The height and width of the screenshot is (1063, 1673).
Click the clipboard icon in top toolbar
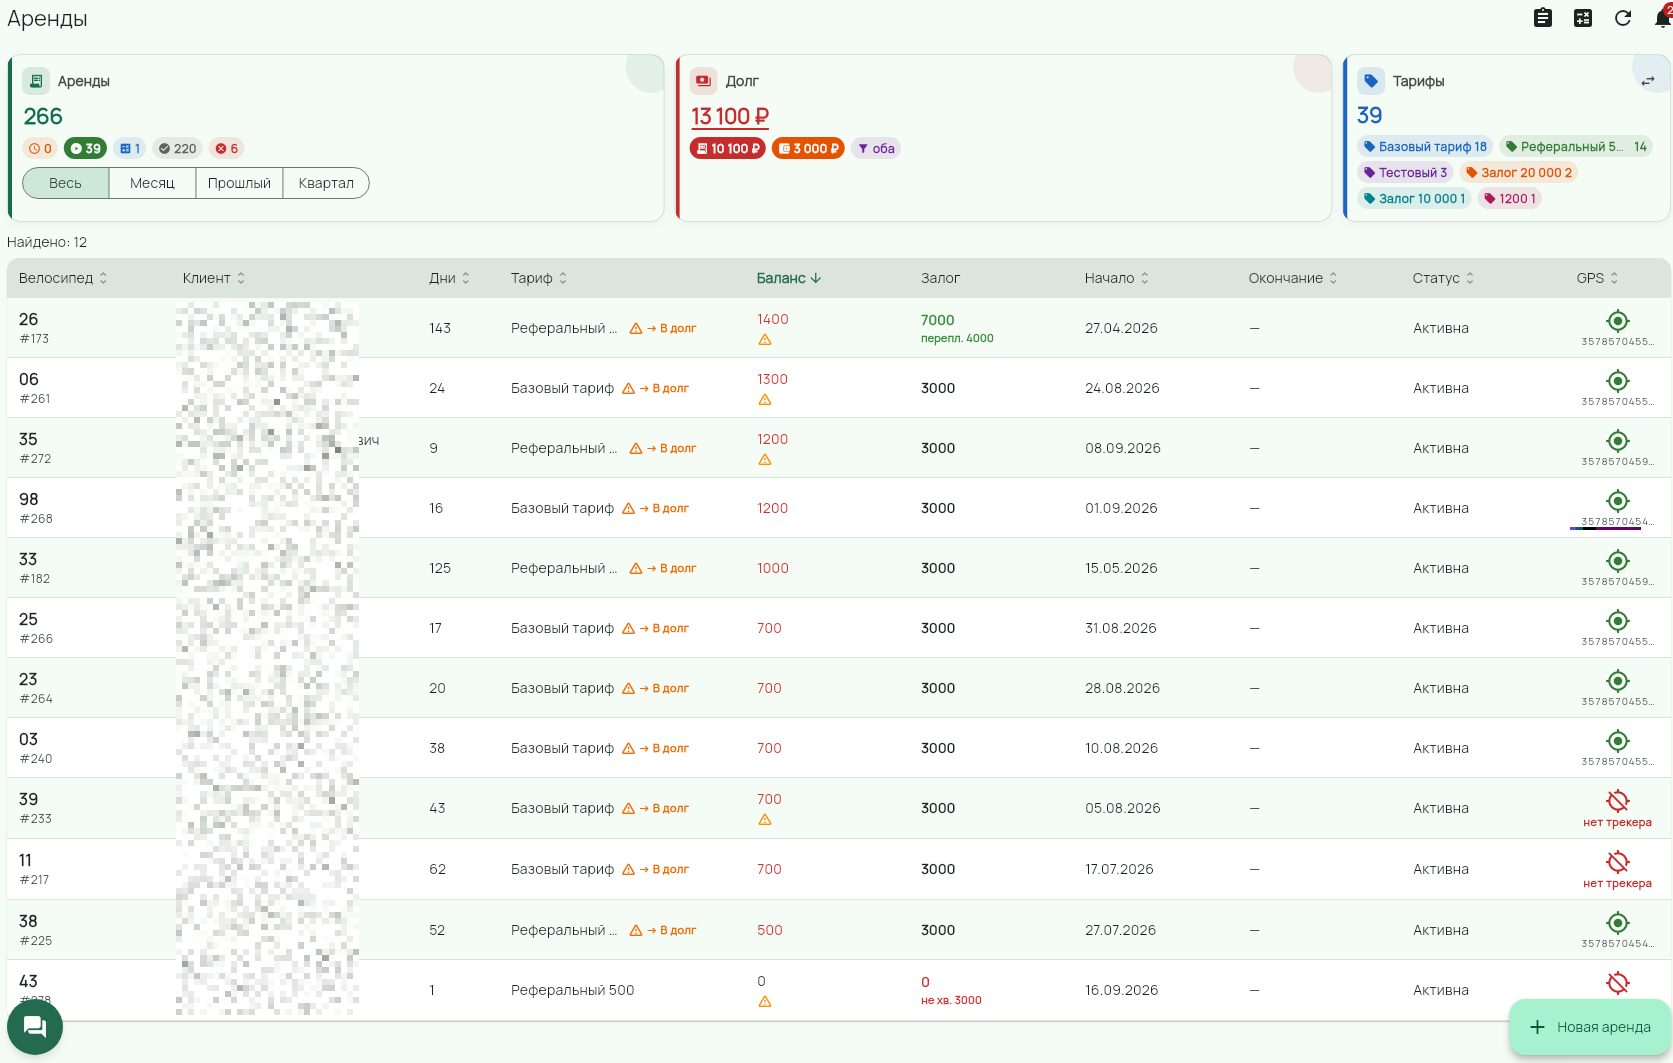(x=1543, y=18)
